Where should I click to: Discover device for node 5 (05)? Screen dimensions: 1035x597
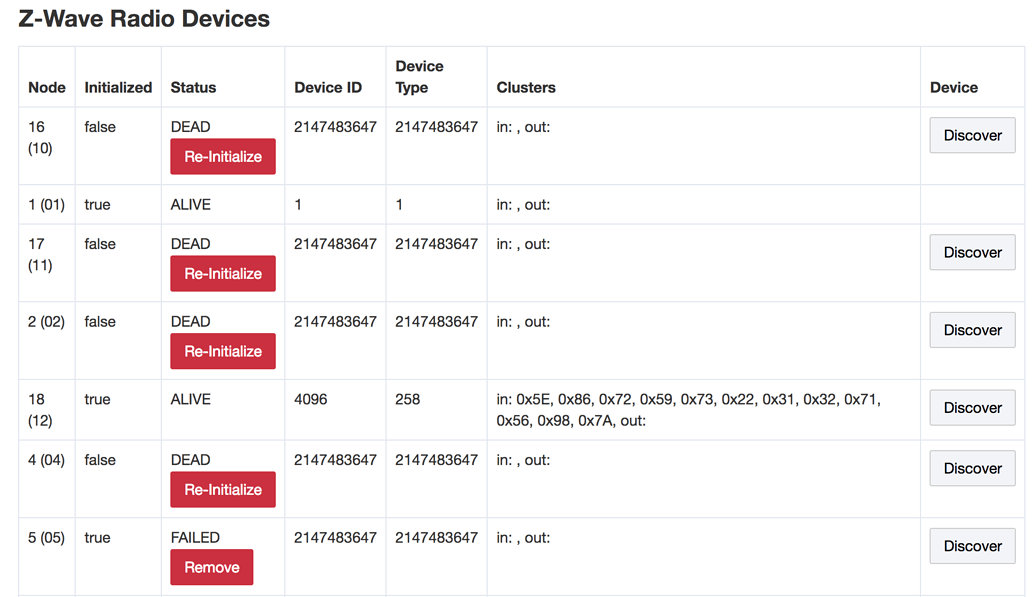(972, 546)
